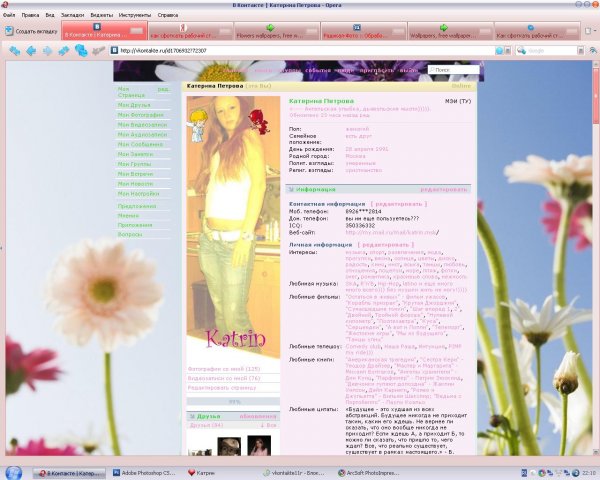Open Мои Друзья in sidebar
Image resolution: width=600 pixels, height=480 pixels.
(134, 105)
